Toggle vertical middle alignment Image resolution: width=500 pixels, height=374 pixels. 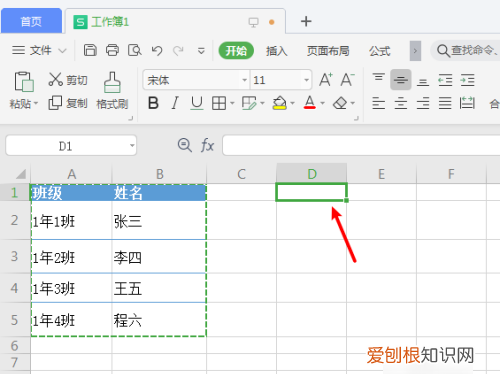coord(401,80)
